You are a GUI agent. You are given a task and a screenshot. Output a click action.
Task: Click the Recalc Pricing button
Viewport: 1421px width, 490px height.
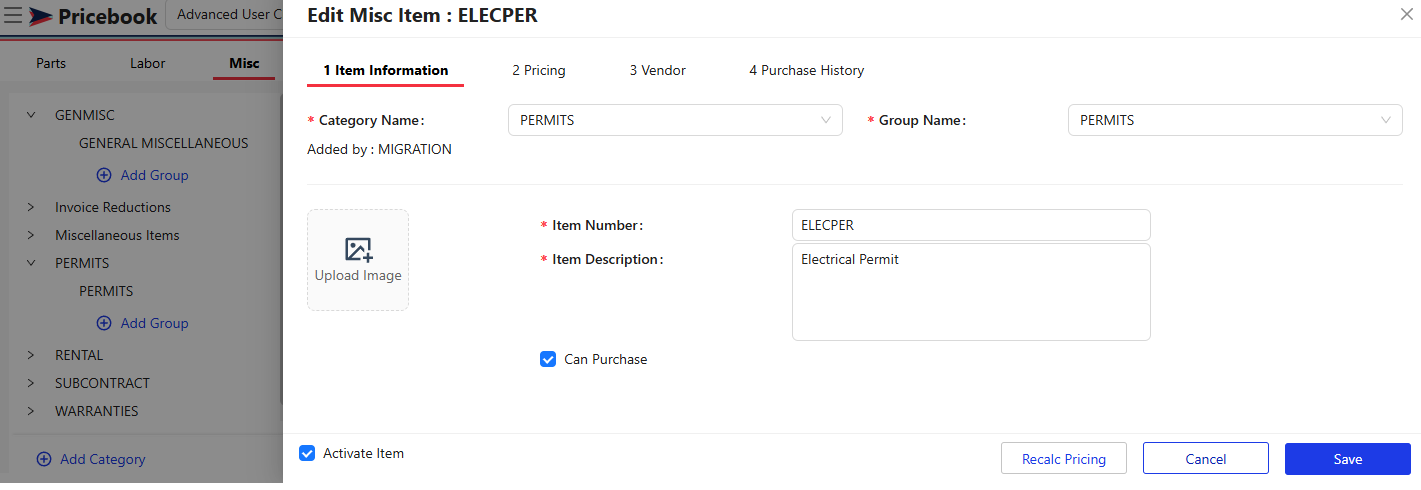[1064, 459]
